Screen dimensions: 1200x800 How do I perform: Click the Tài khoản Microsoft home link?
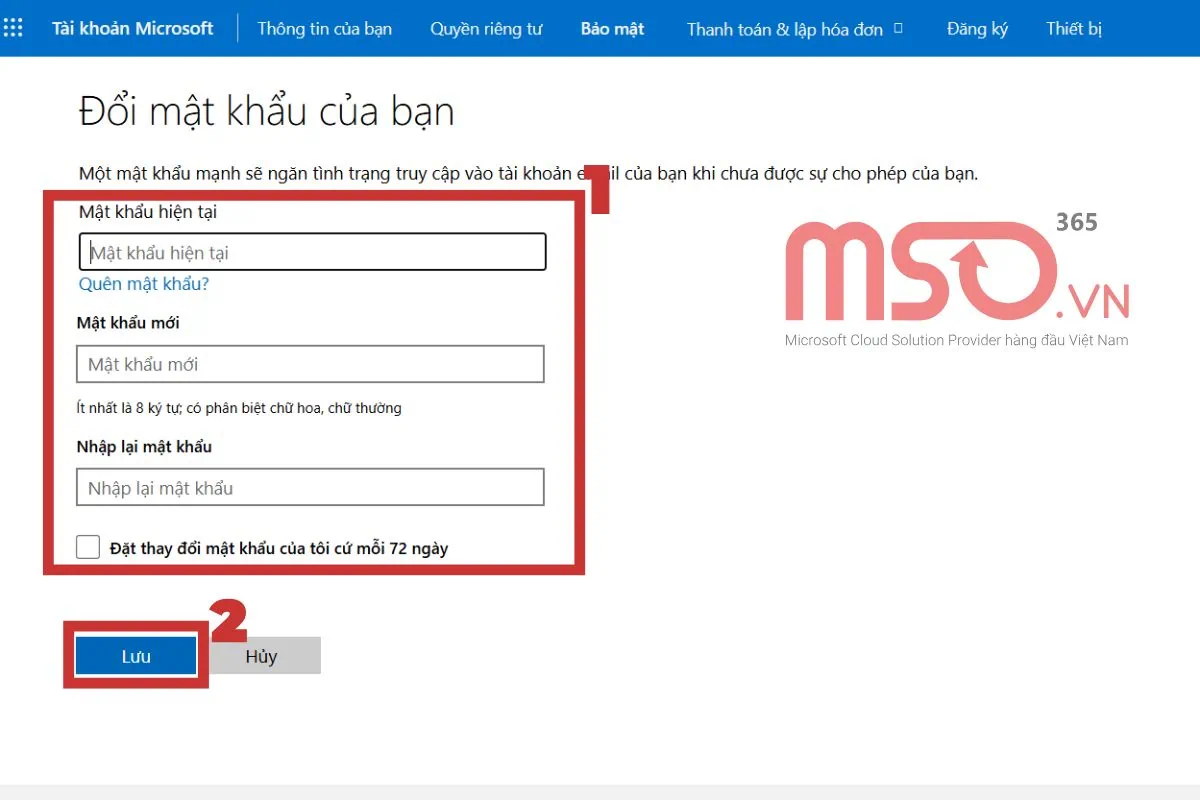[x=132, y=29]
